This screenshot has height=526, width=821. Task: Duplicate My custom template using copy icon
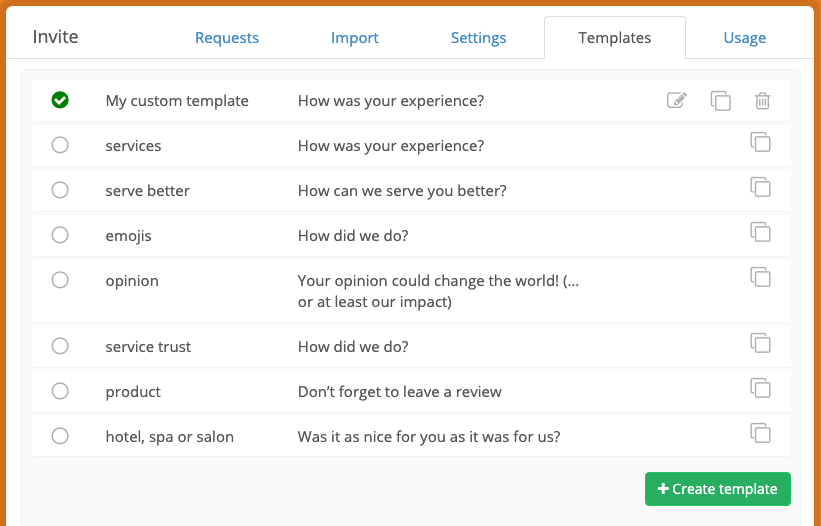click(720, 100)
